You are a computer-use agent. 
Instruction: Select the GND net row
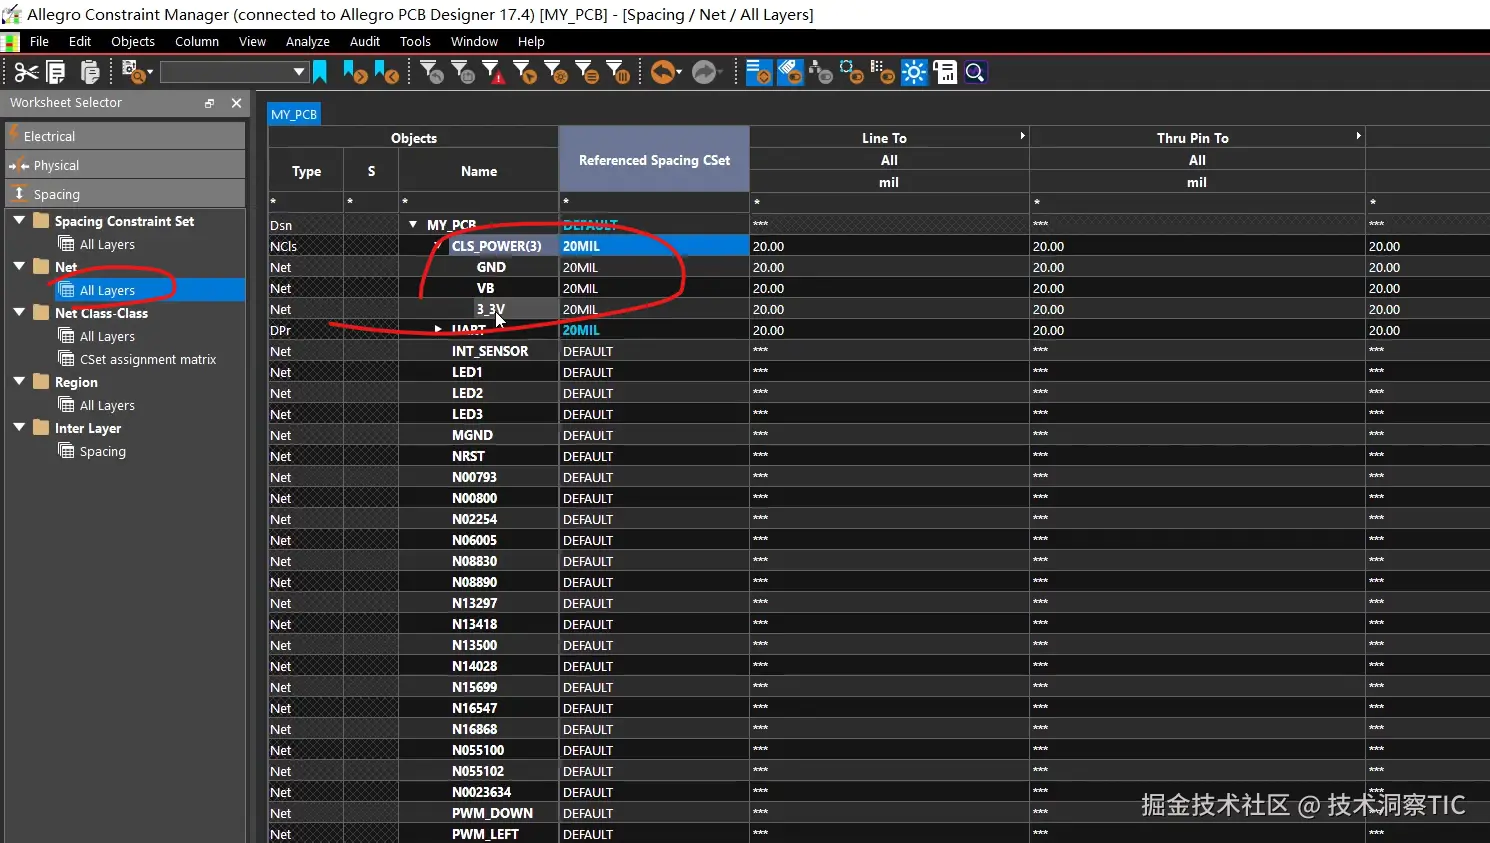pos(491,267)
